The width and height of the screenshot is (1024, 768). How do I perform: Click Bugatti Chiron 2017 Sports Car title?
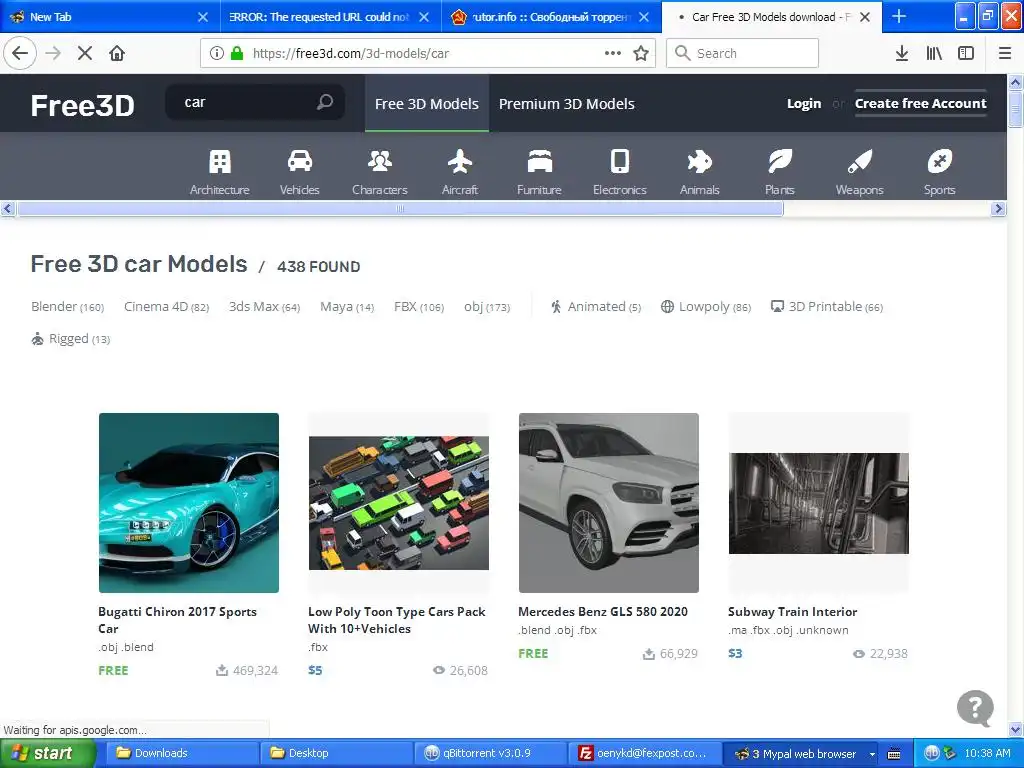[x=178, y=620]
